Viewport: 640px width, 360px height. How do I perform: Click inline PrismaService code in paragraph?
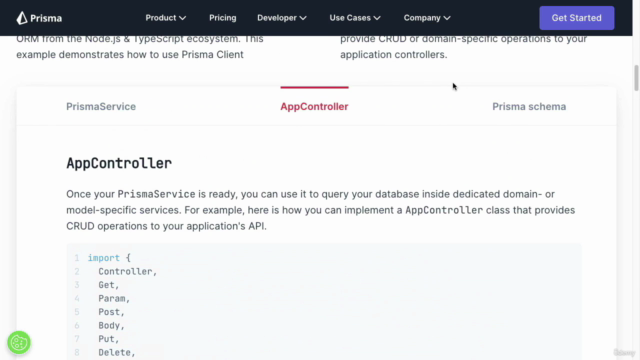[156, 194]
